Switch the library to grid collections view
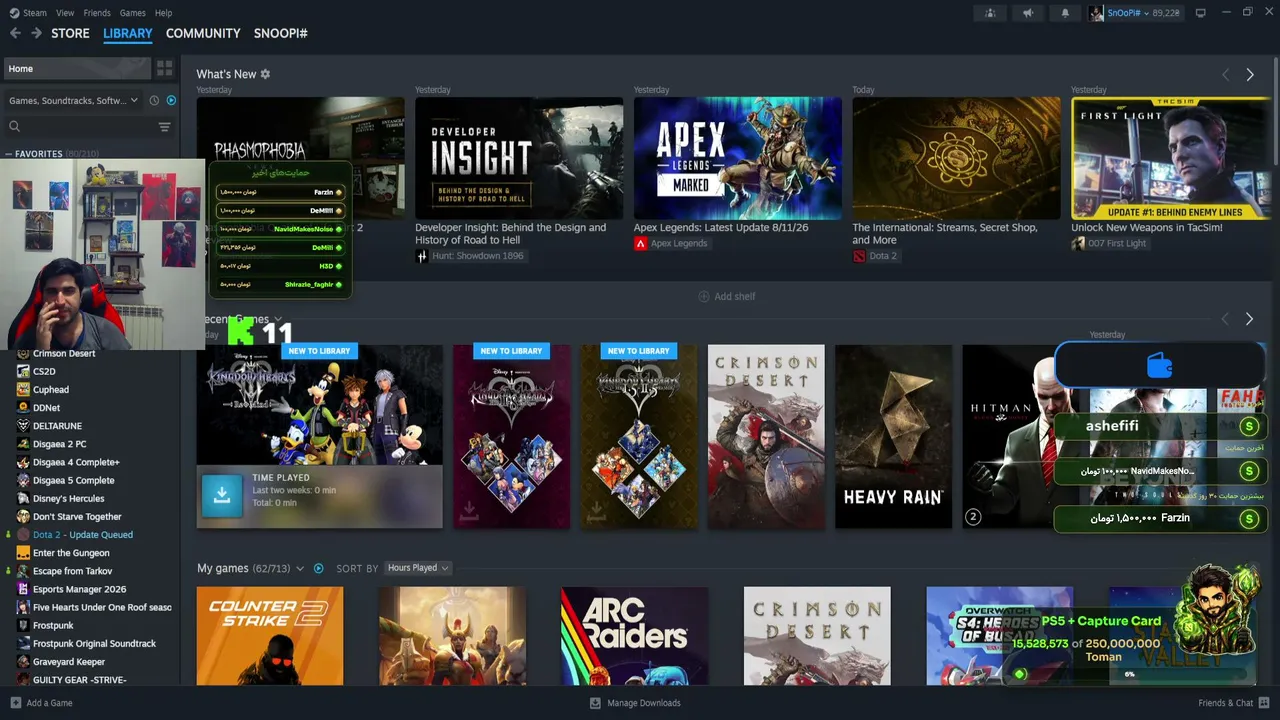This screenshot has width=1280, height=720. coord(164,69)
